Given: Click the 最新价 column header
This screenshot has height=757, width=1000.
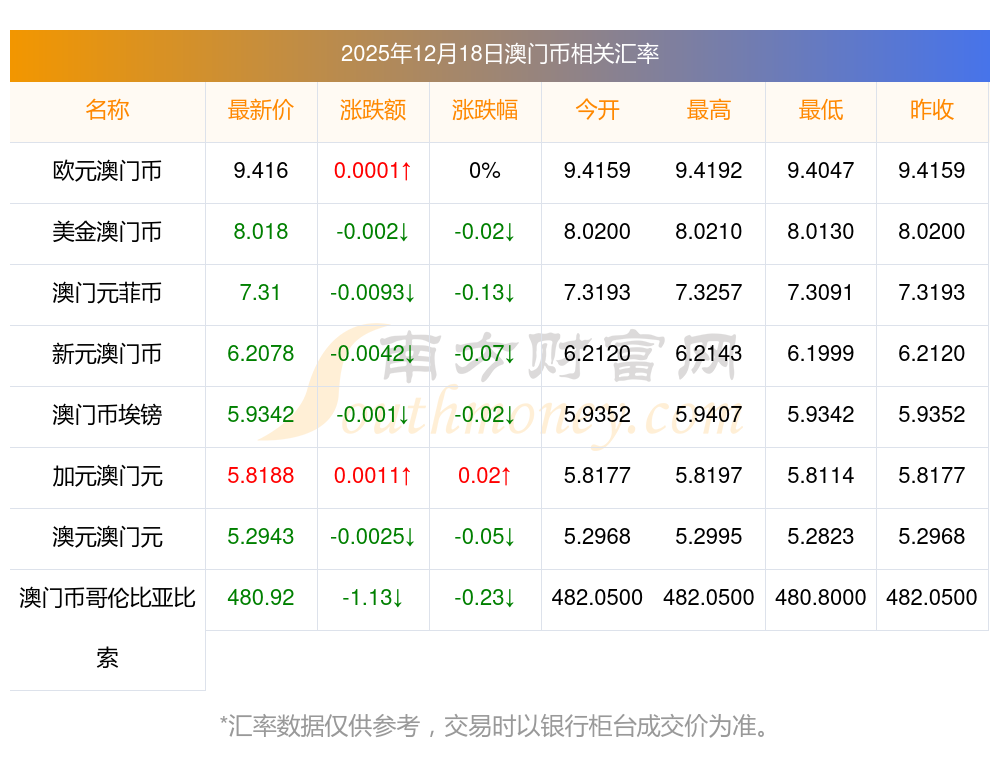Looking at the screenshot, I should click(x=261, y=110).
